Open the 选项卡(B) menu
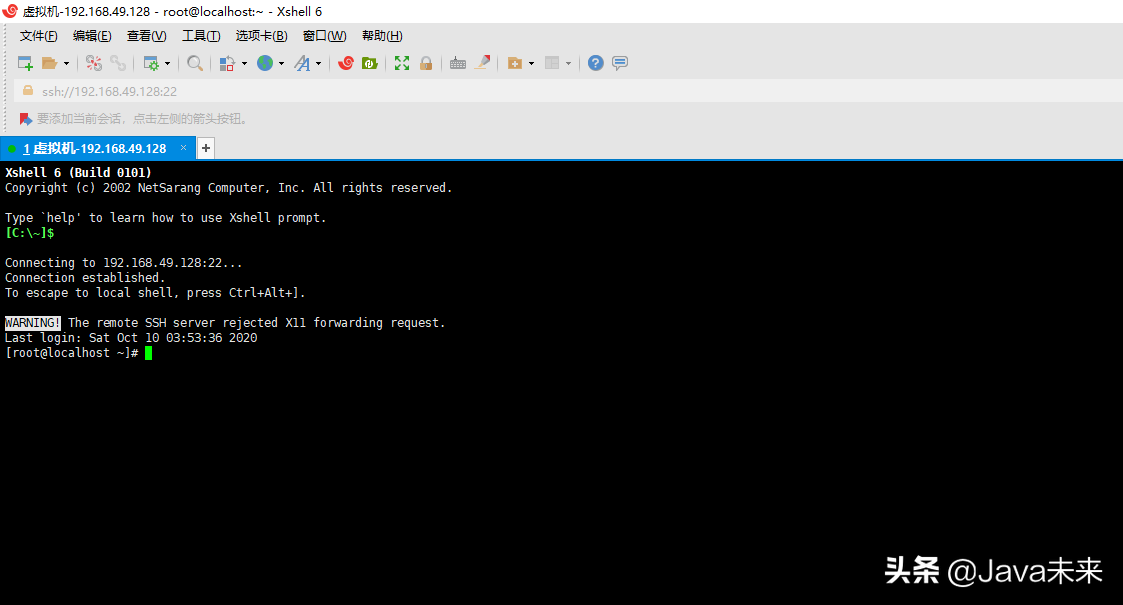The image size is (1123, 605). point(261,36)
